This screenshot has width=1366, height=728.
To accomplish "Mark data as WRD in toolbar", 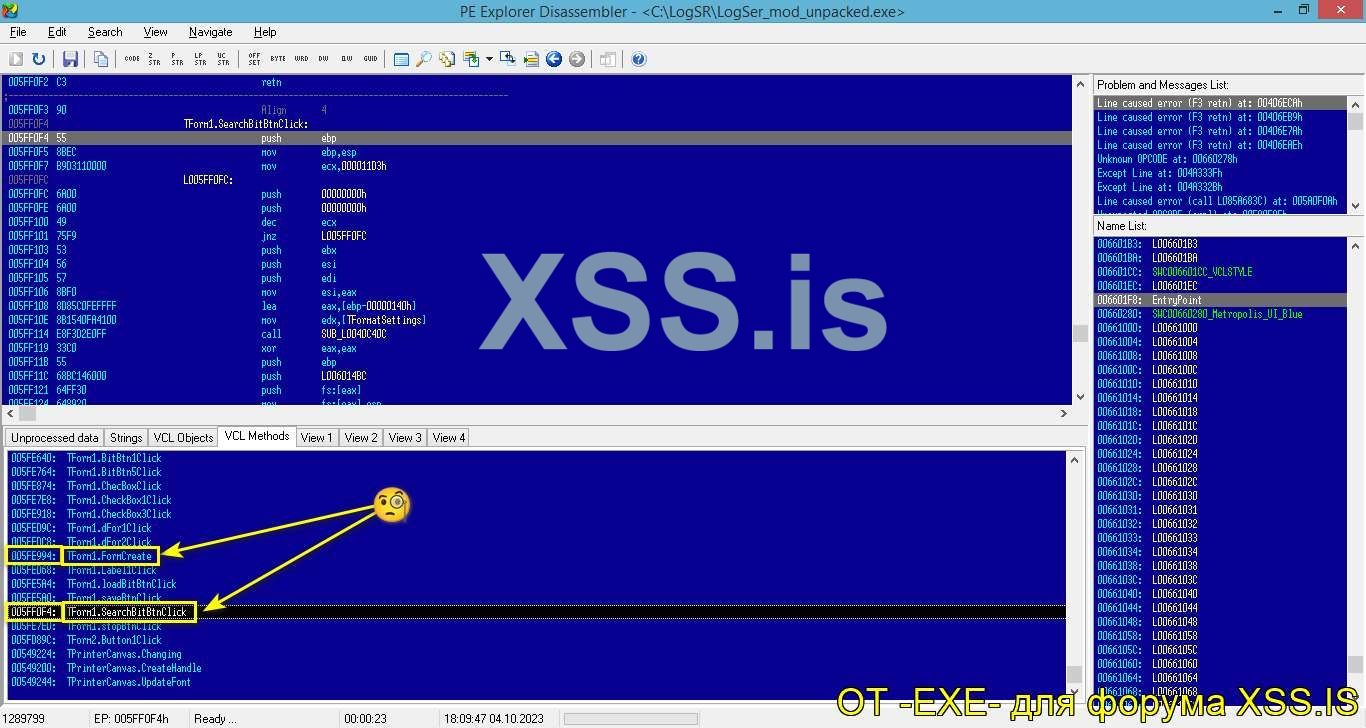I will tap(301, 59).
